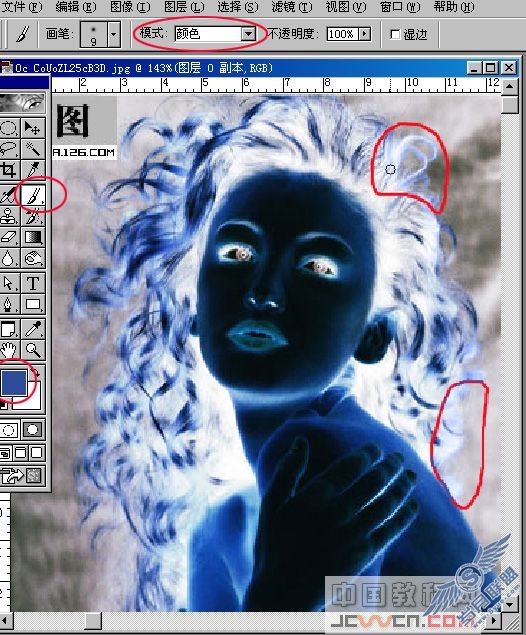Open the 窗口 (W) menu
Screen dimensions: 526x635
(x=400, y=6)
